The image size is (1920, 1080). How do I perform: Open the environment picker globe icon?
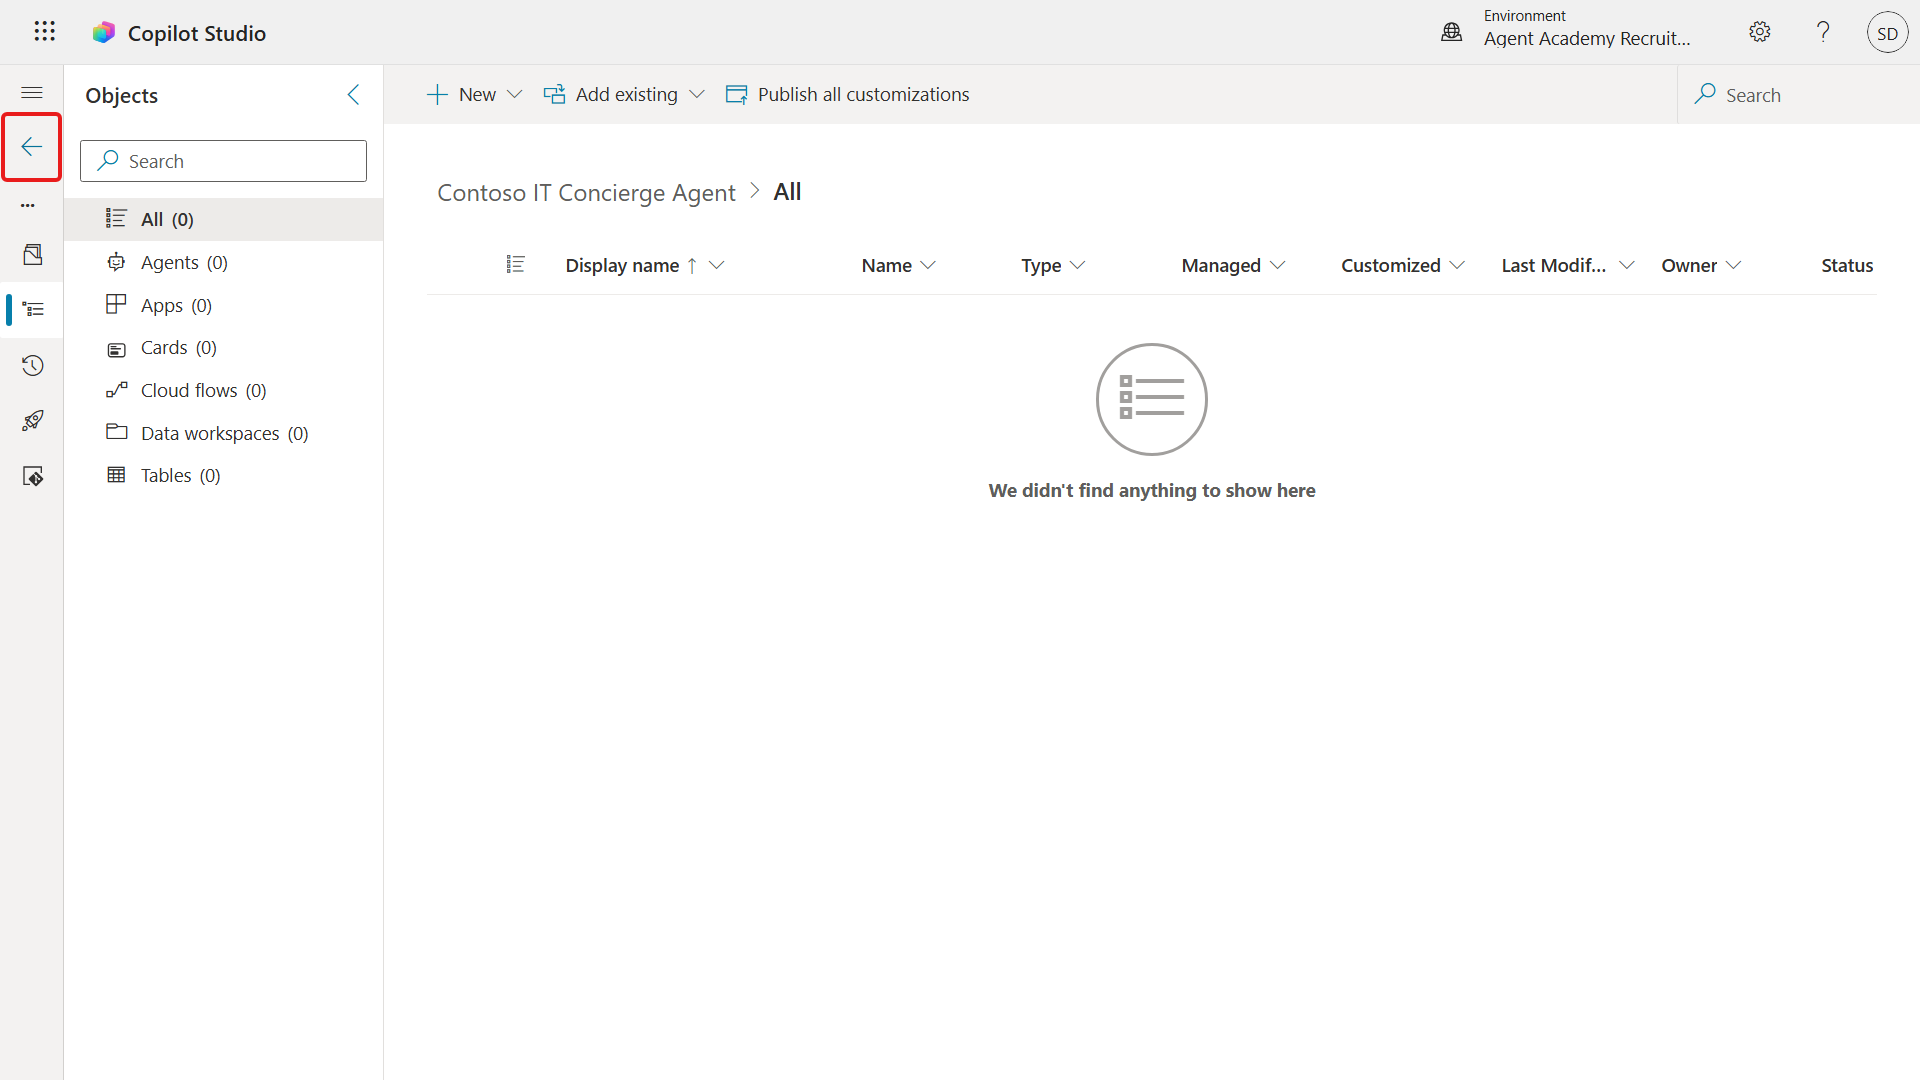coord(1451,33)
